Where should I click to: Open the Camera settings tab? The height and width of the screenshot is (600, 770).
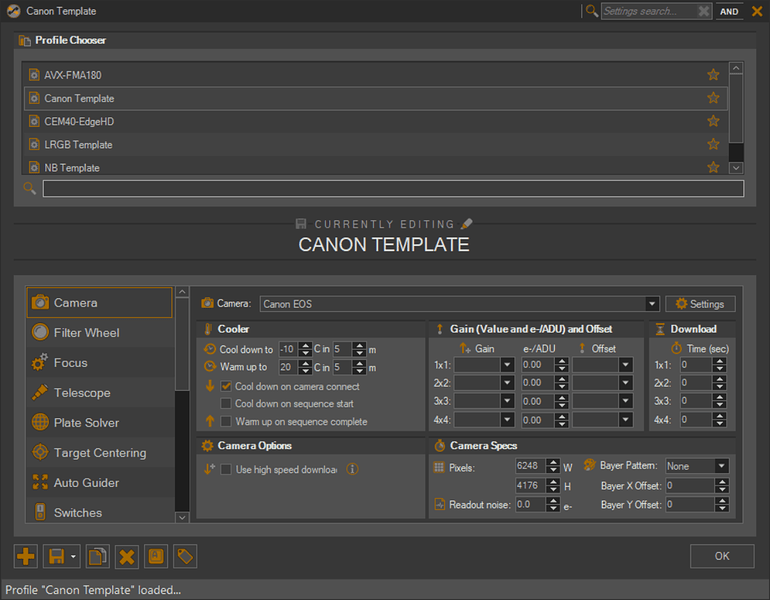[100, 302]
